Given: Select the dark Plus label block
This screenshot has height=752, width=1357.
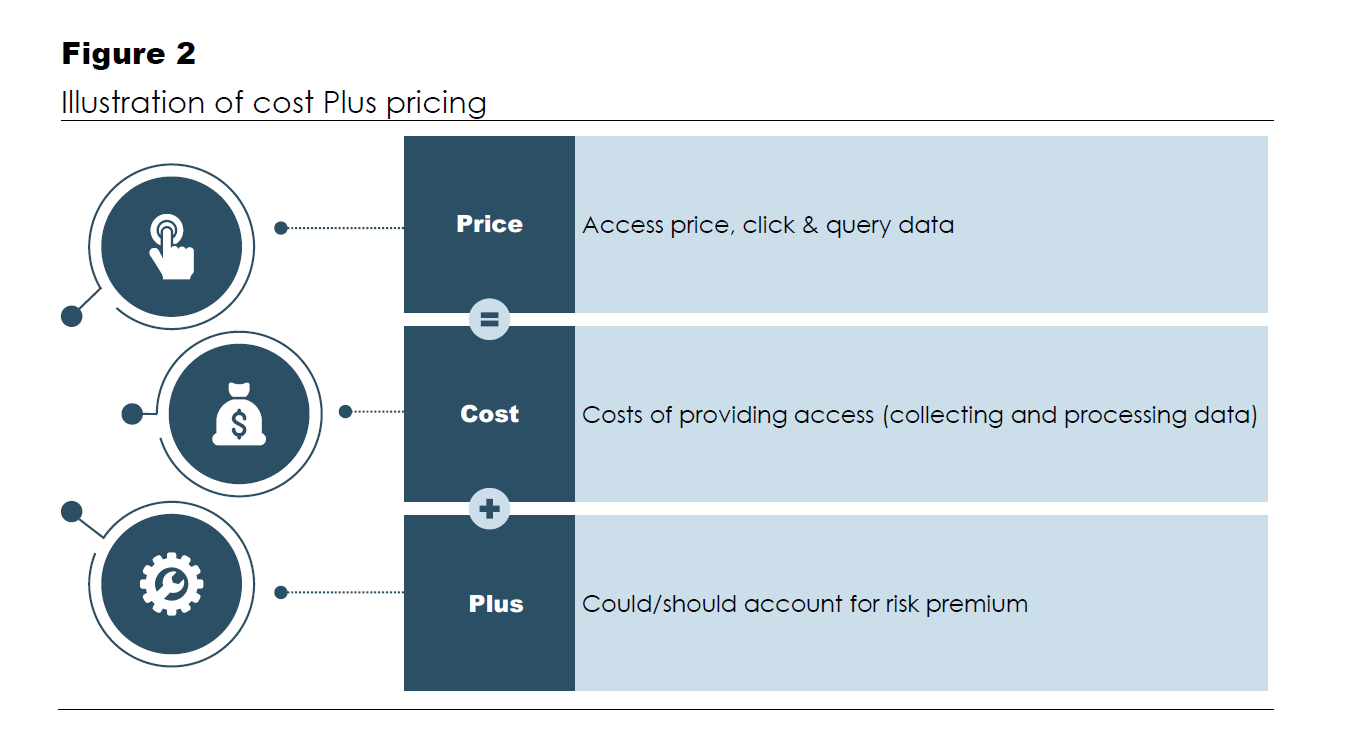Looking at the screenshot, I should (489, 603).
